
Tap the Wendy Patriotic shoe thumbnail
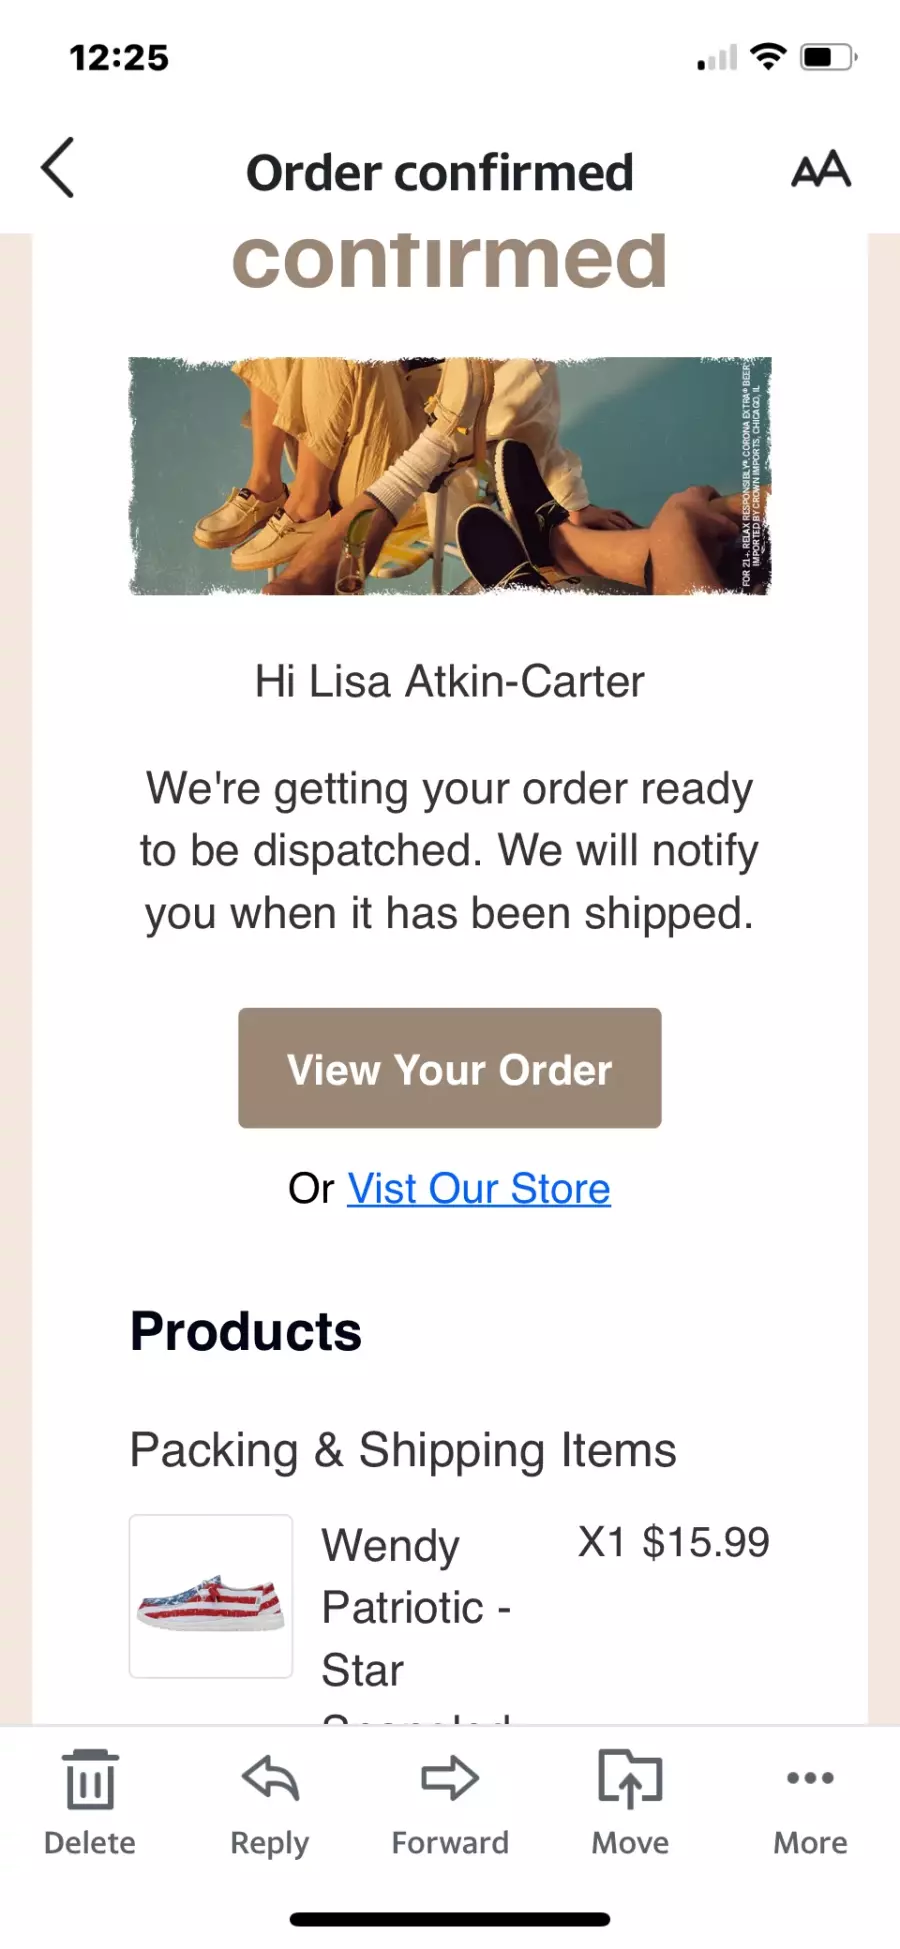point(211,1596)
